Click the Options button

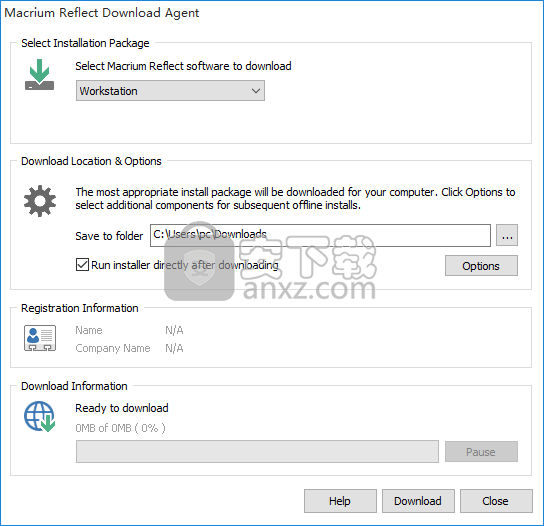pos(481,266)
